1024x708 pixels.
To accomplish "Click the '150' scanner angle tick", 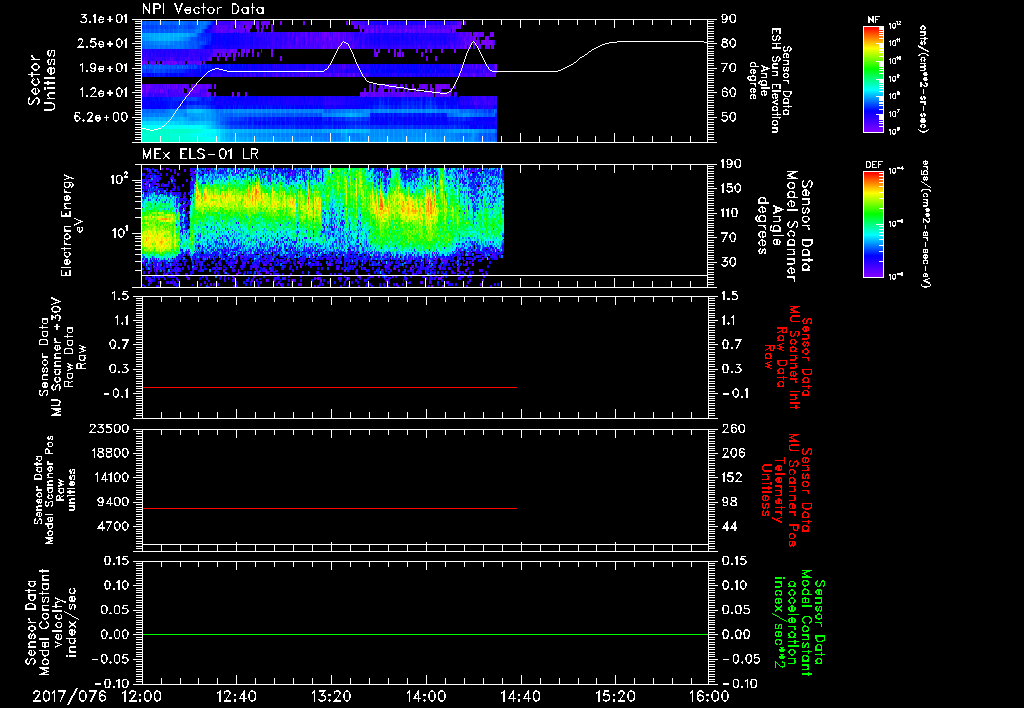I will tap(731, 189).
